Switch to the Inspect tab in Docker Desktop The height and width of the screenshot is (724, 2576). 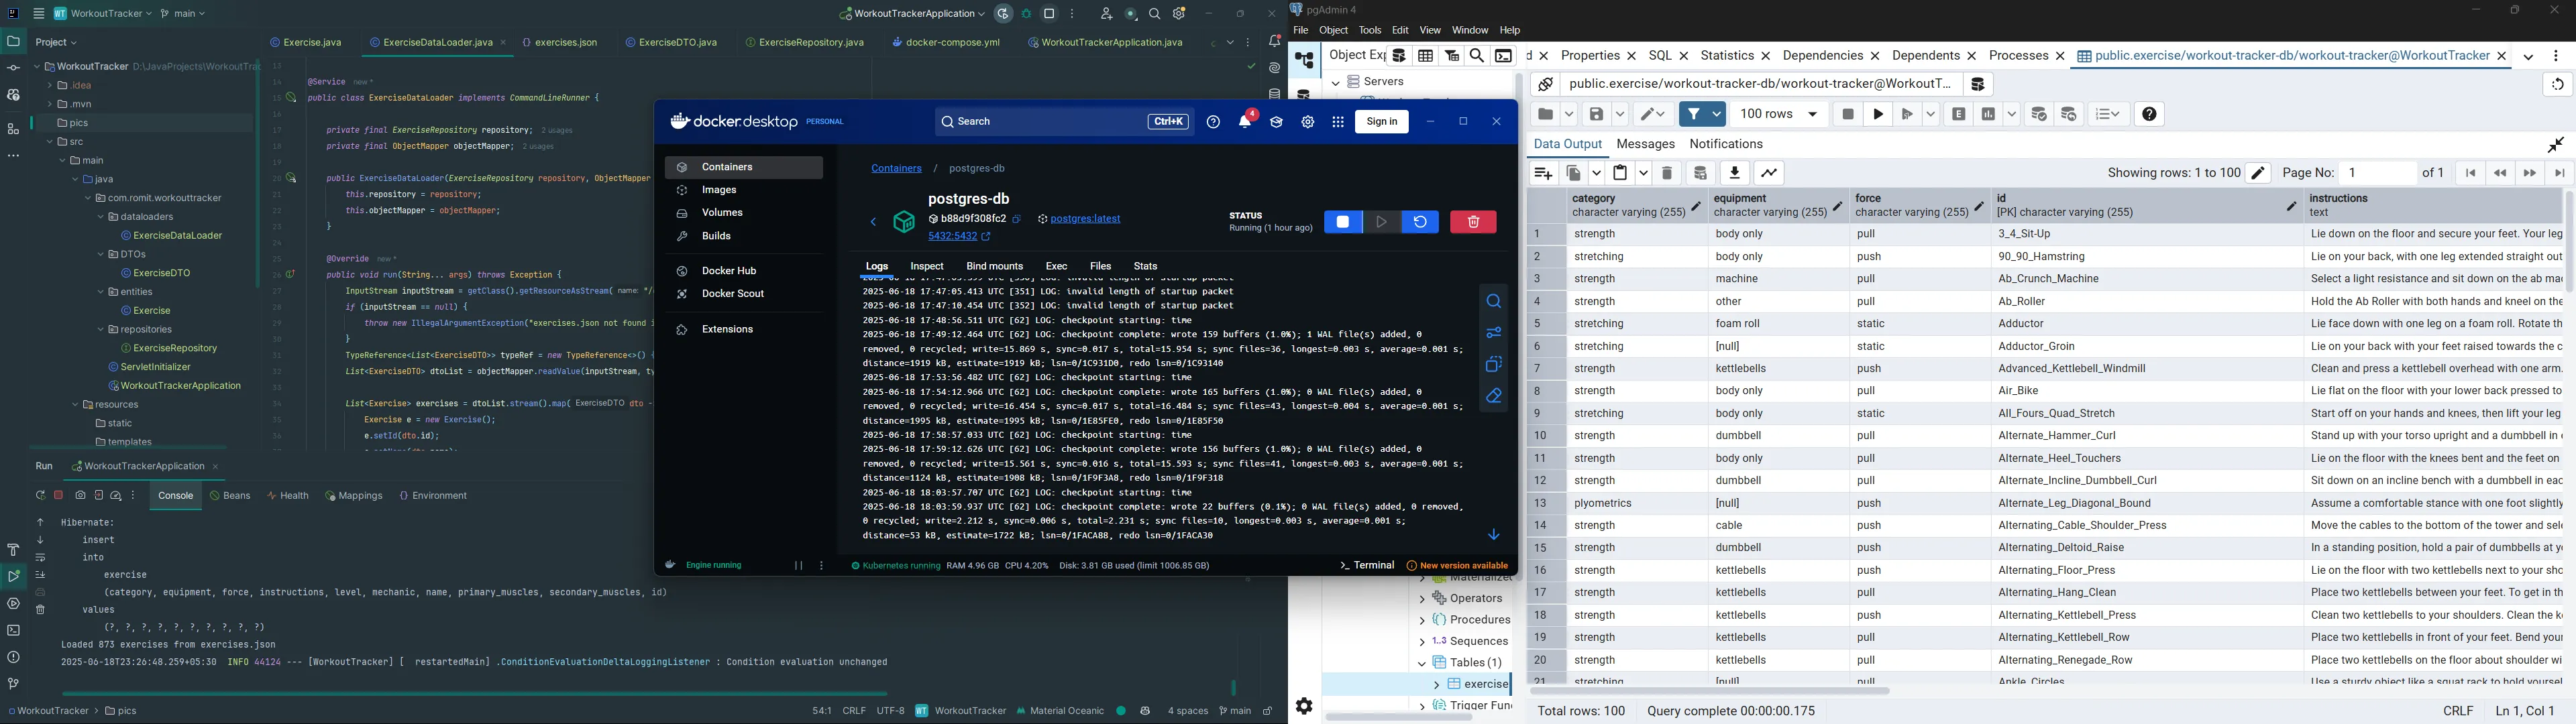pos(927,267)
